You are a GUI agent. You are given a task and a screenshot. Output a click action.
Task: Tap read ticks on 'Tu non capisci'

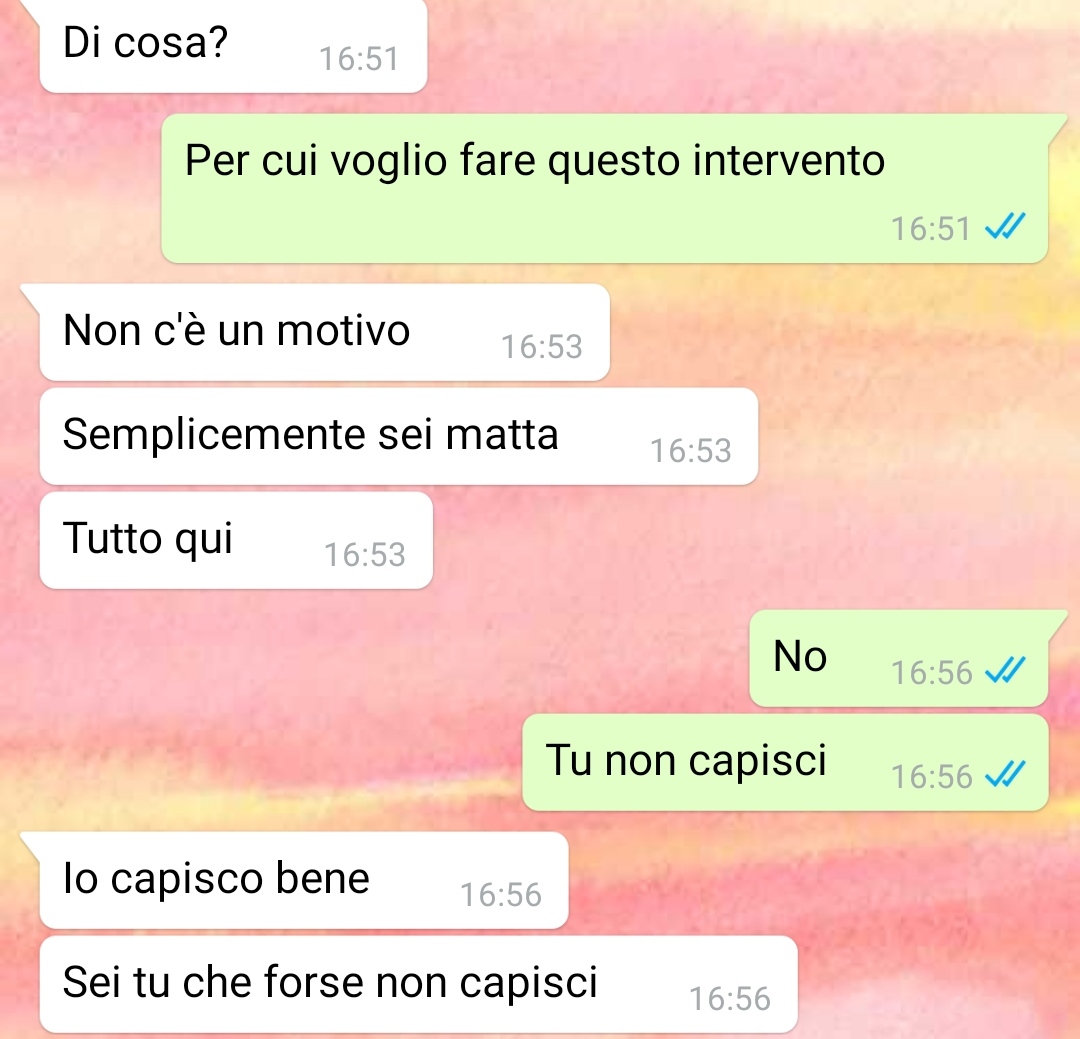click(x=1005, y=774)
